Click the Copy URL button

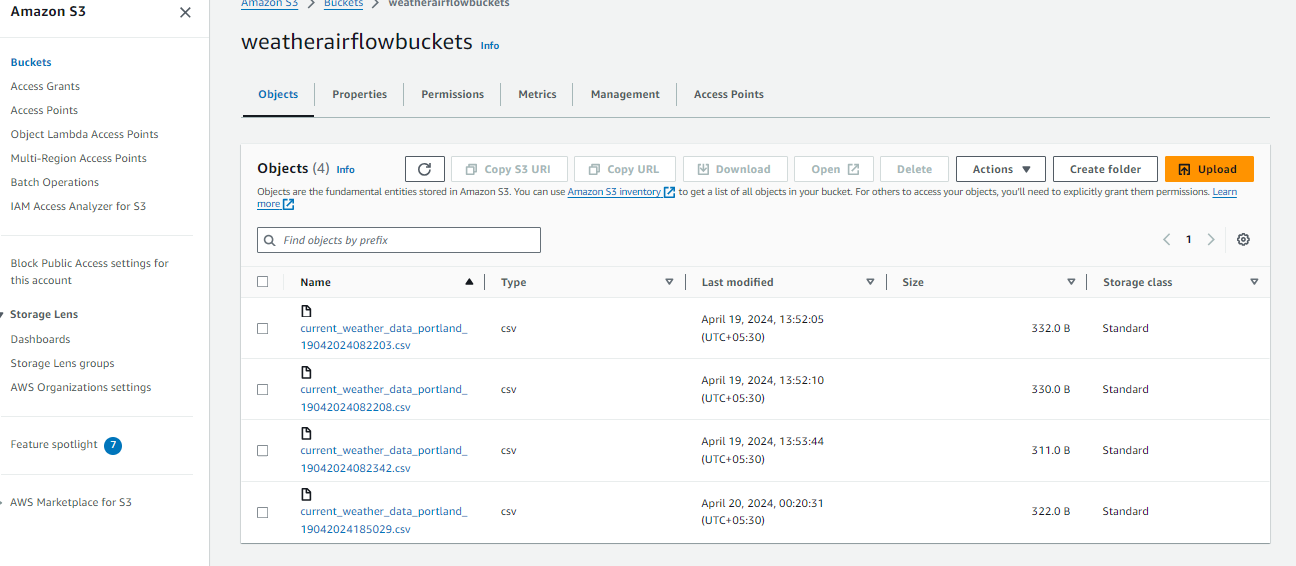[x=624, y=169]
